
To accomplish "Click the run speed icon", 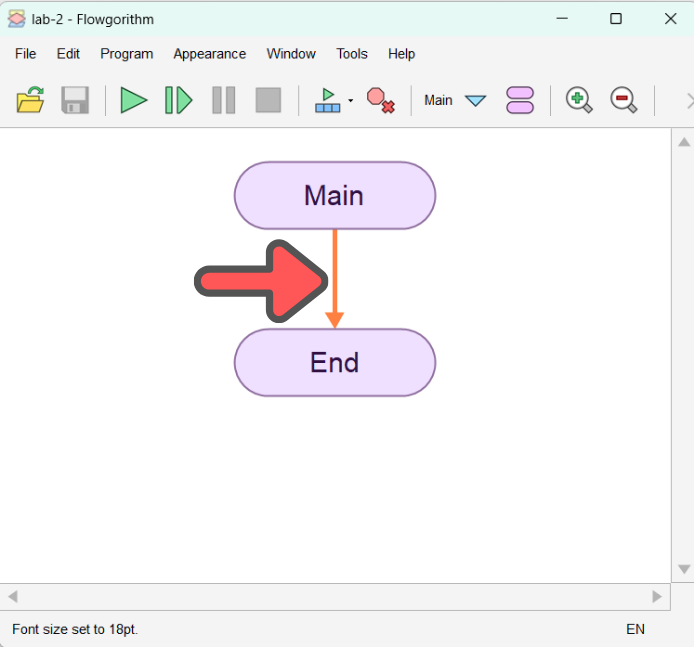I will click(x=328, y=100).
